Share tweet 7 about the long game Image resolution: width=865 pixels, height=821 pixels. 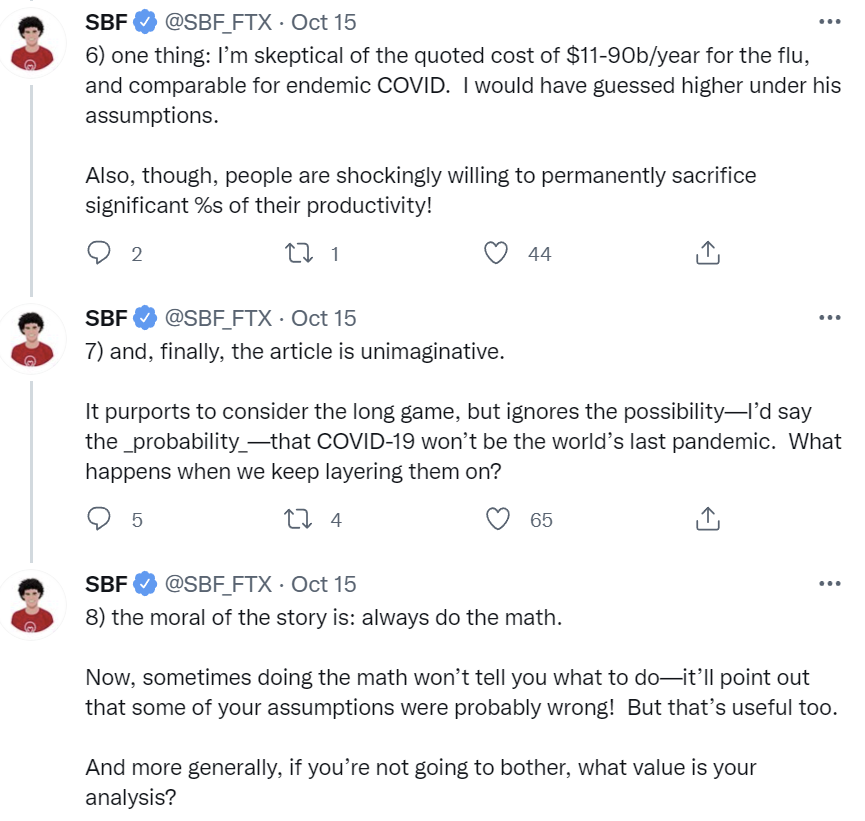[707, 519]
